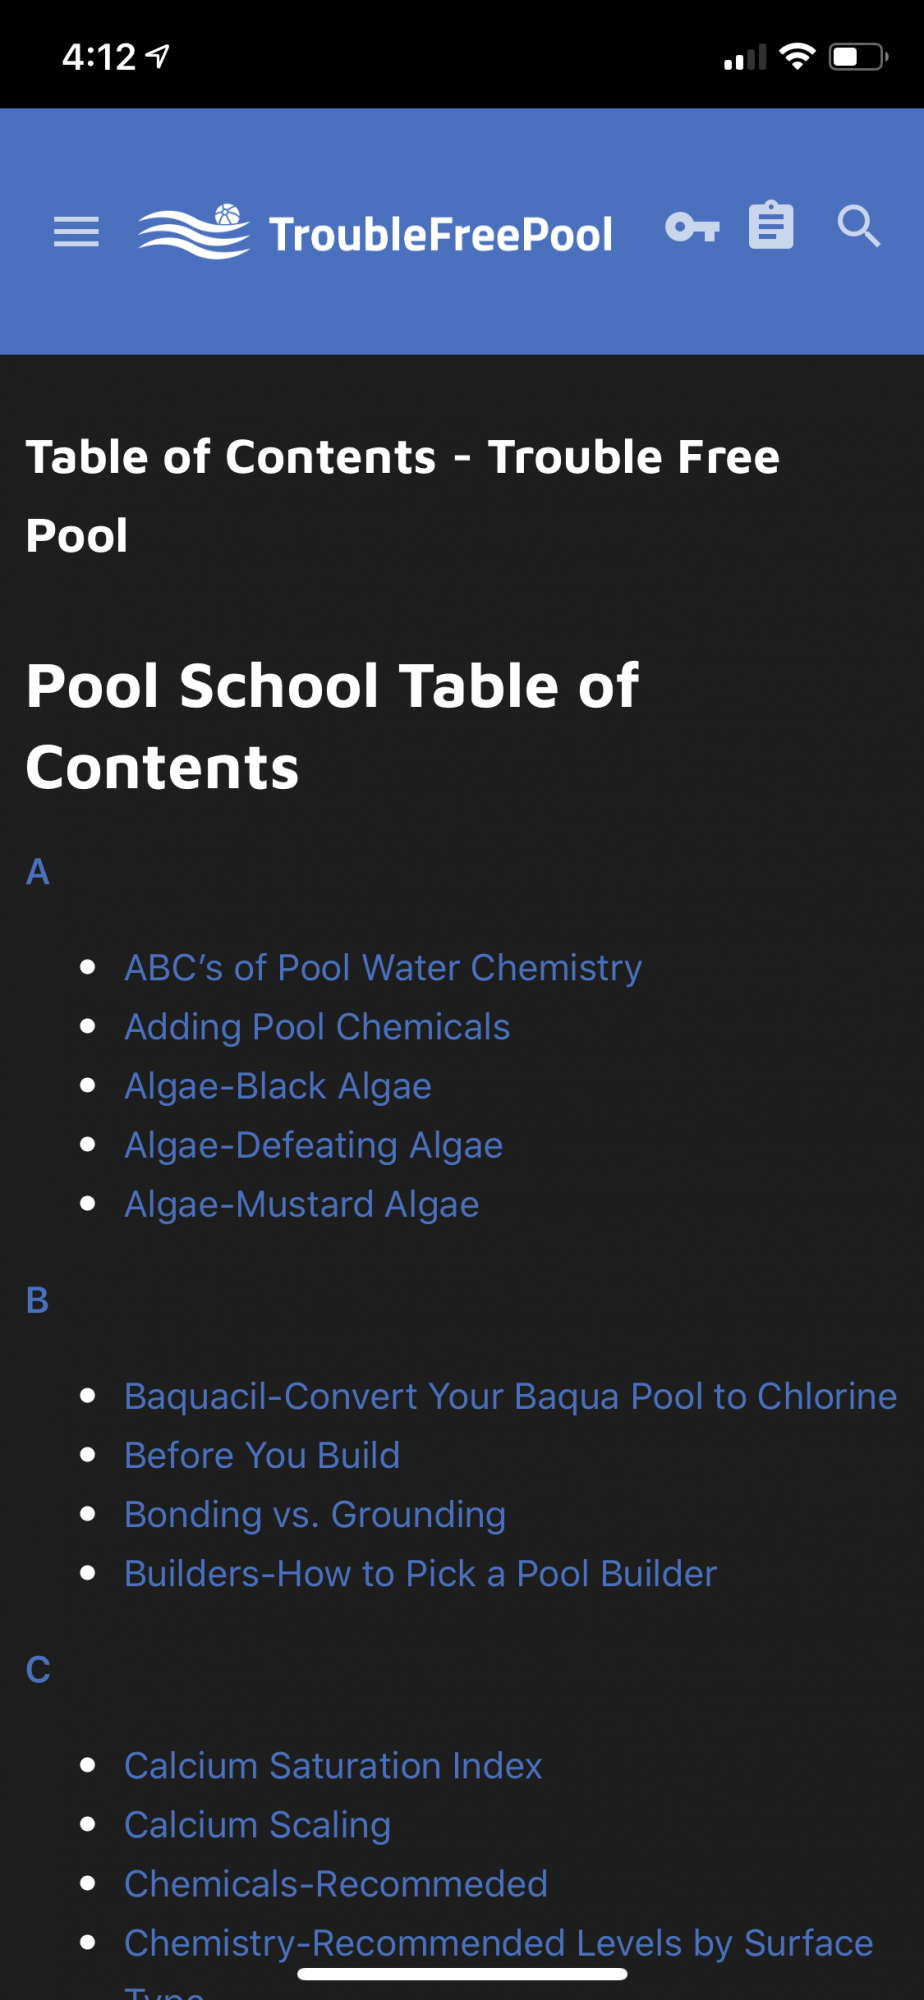Open Bonding vs. Grounding article
This screenshot has width=924, height=2000.
pos(315,1514)
